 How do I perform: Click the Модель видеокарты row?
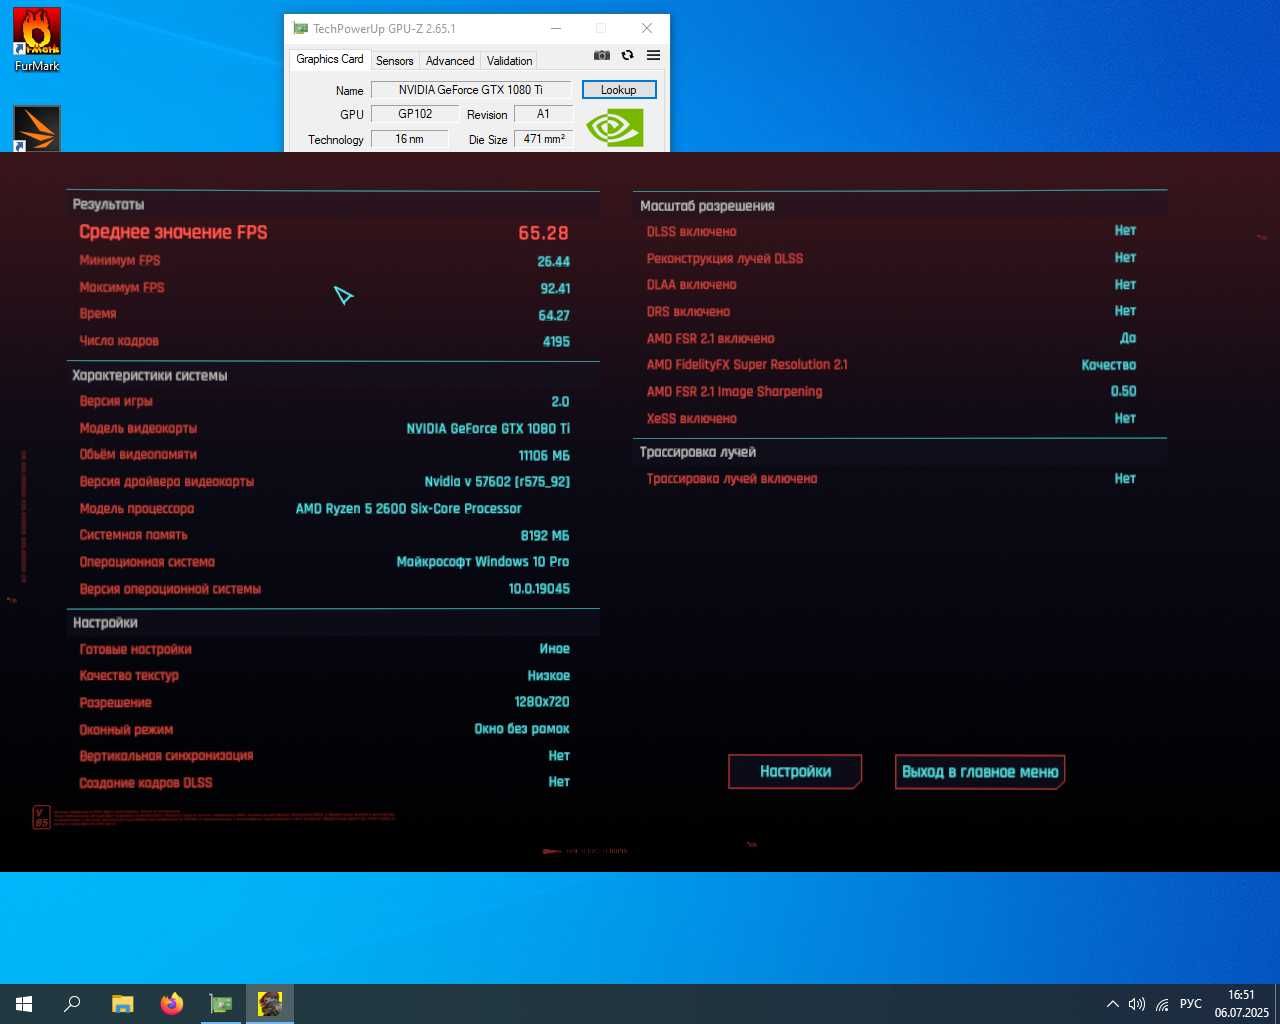point(325,428)
